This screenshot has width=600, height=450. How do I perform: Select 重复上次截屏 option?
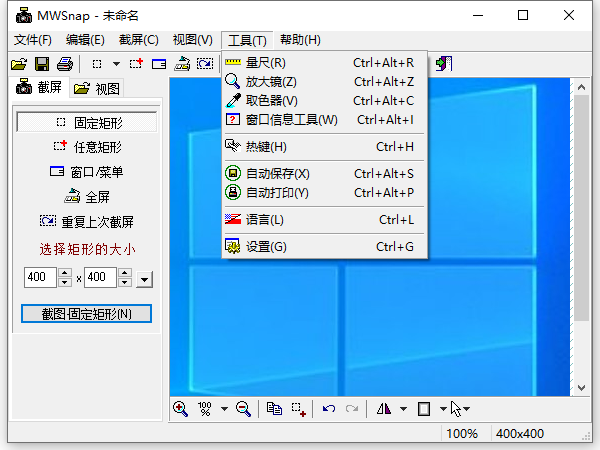point(87,222)
